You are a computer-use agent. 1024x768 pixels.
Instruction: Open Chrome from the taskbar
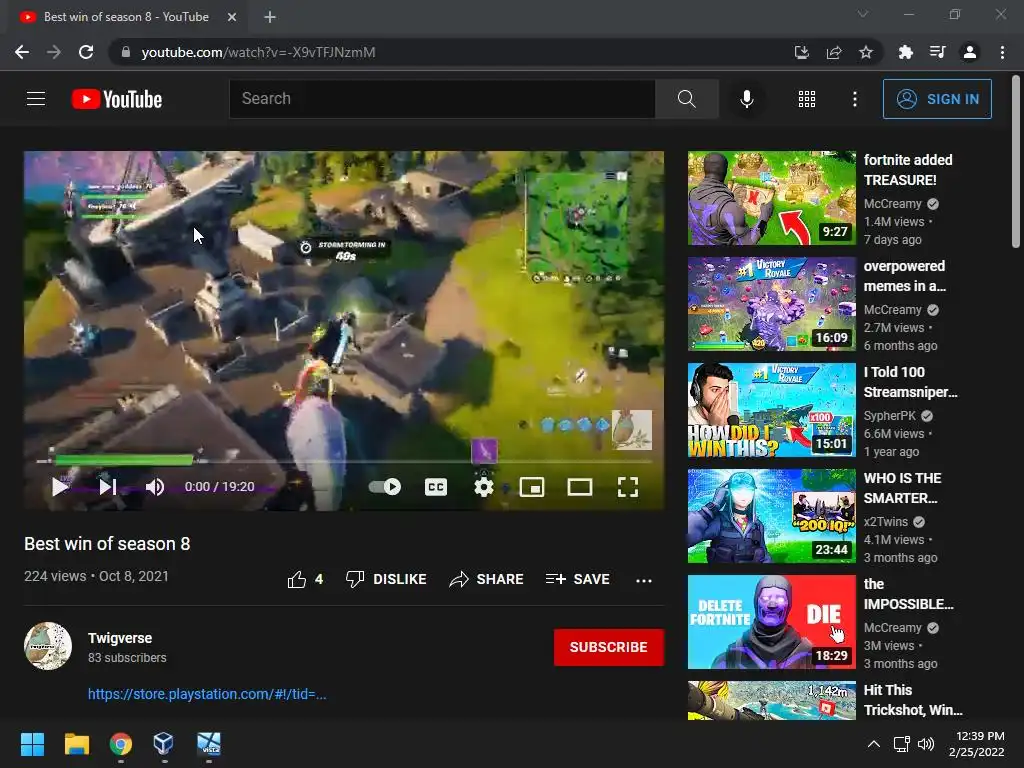(121, 744)
